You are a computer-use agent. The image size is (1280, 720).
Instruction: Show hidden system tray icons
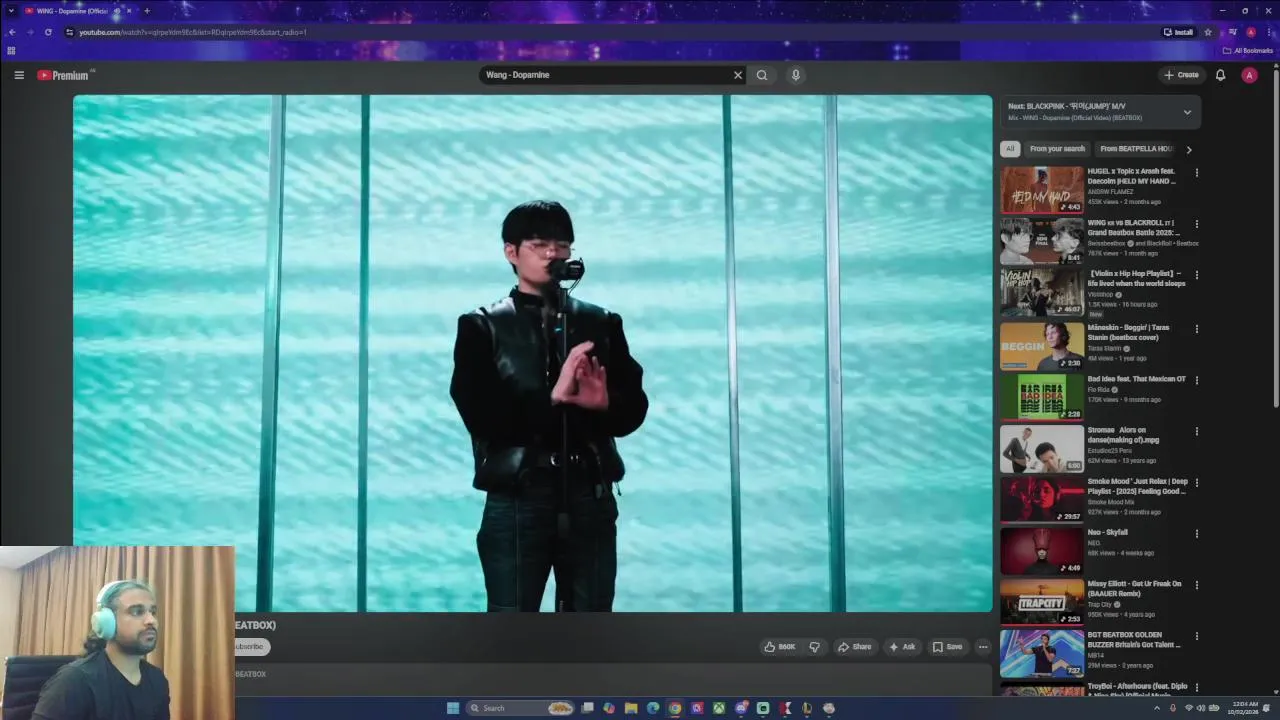pos(1158,708)
